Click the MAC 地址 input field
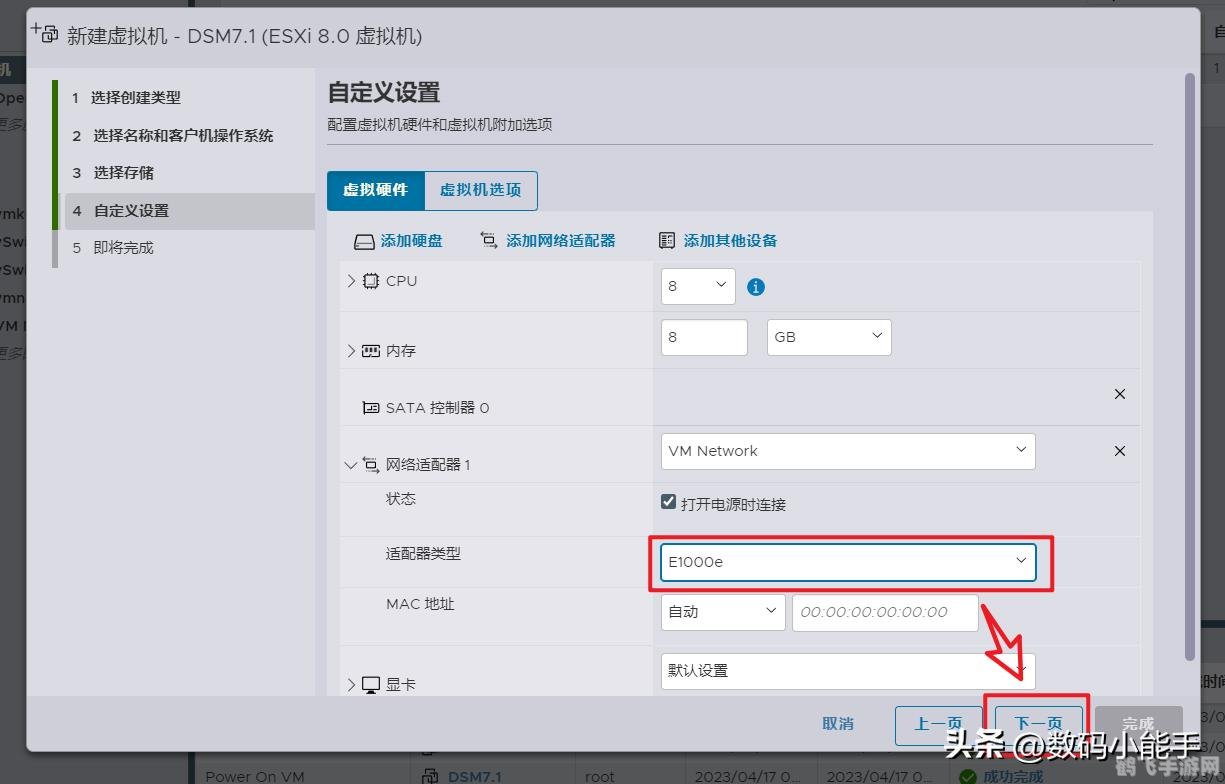 coord(884,612)
